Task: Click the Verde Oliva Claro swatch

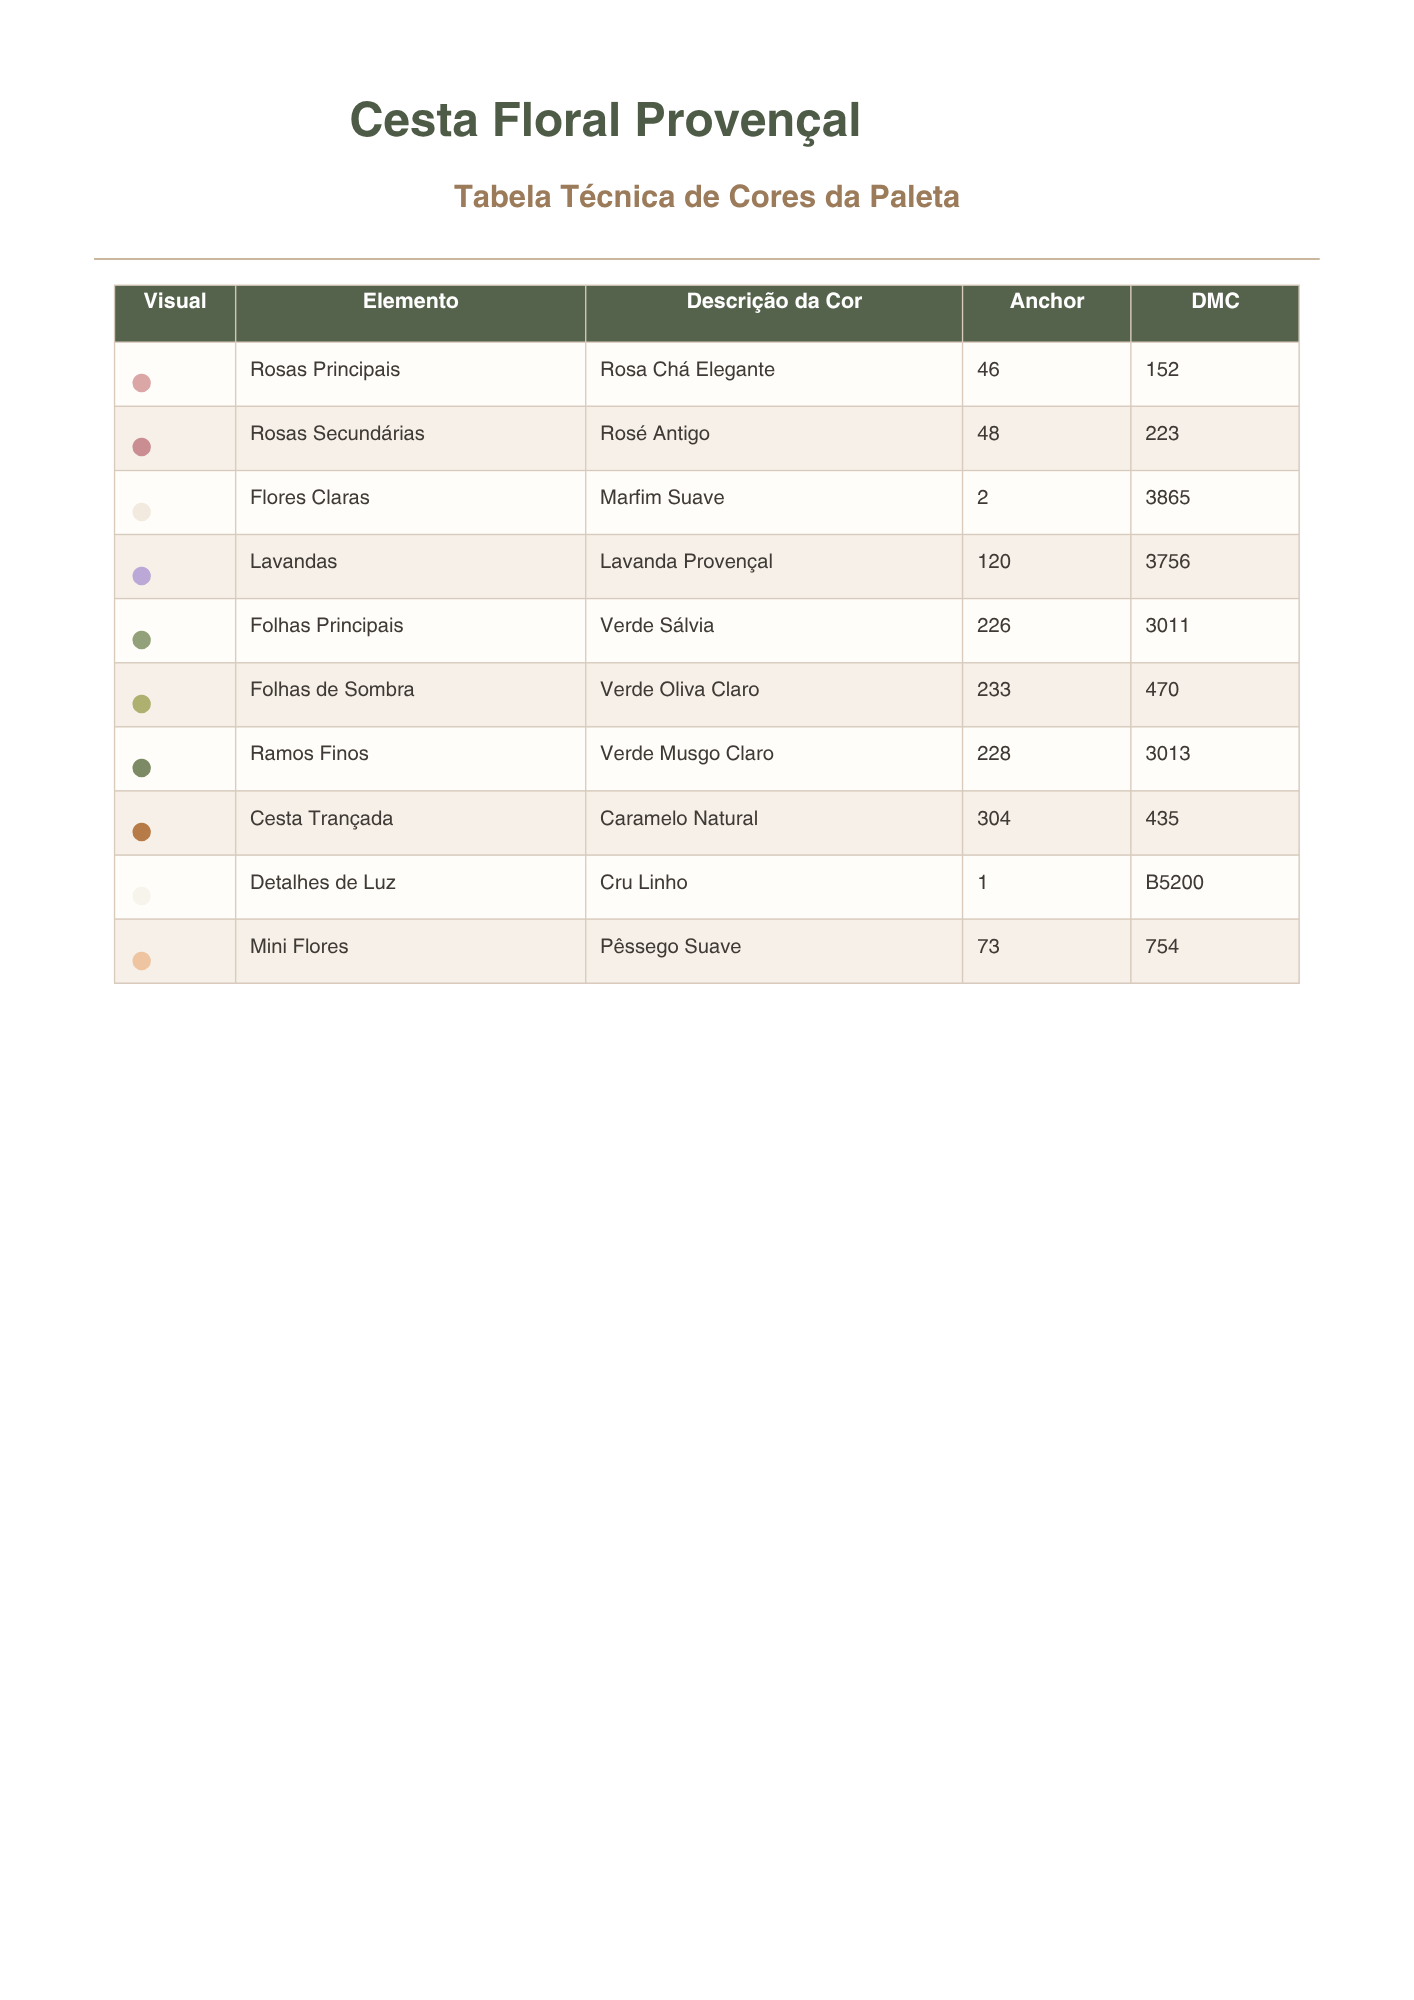Action: 141,704
